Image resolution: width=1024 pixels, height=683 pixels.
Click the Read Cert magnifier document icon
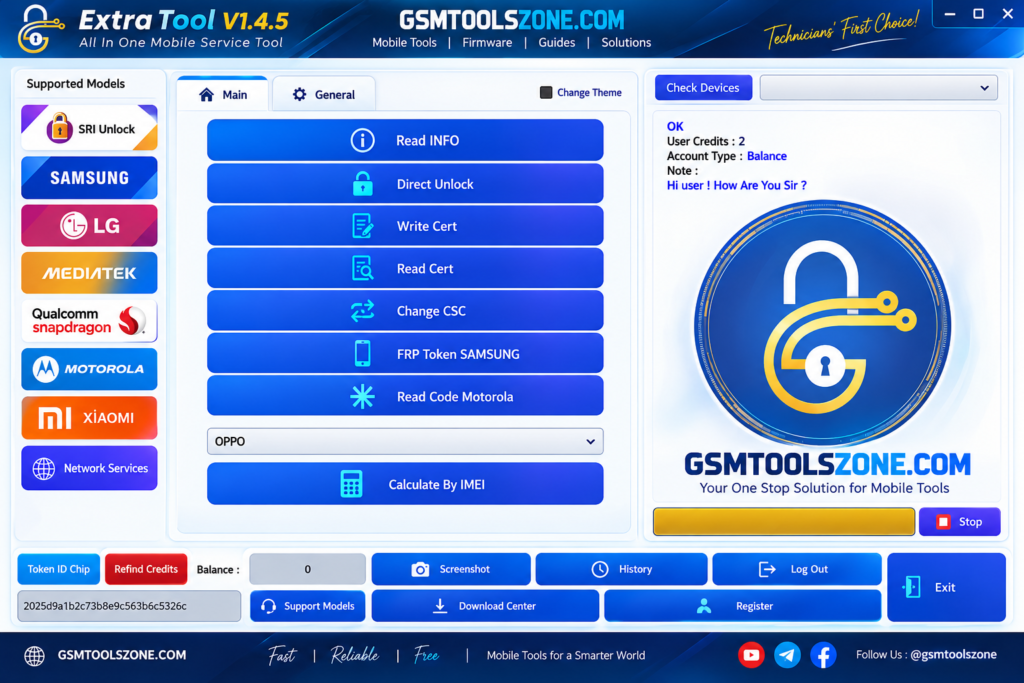[362, 268]
